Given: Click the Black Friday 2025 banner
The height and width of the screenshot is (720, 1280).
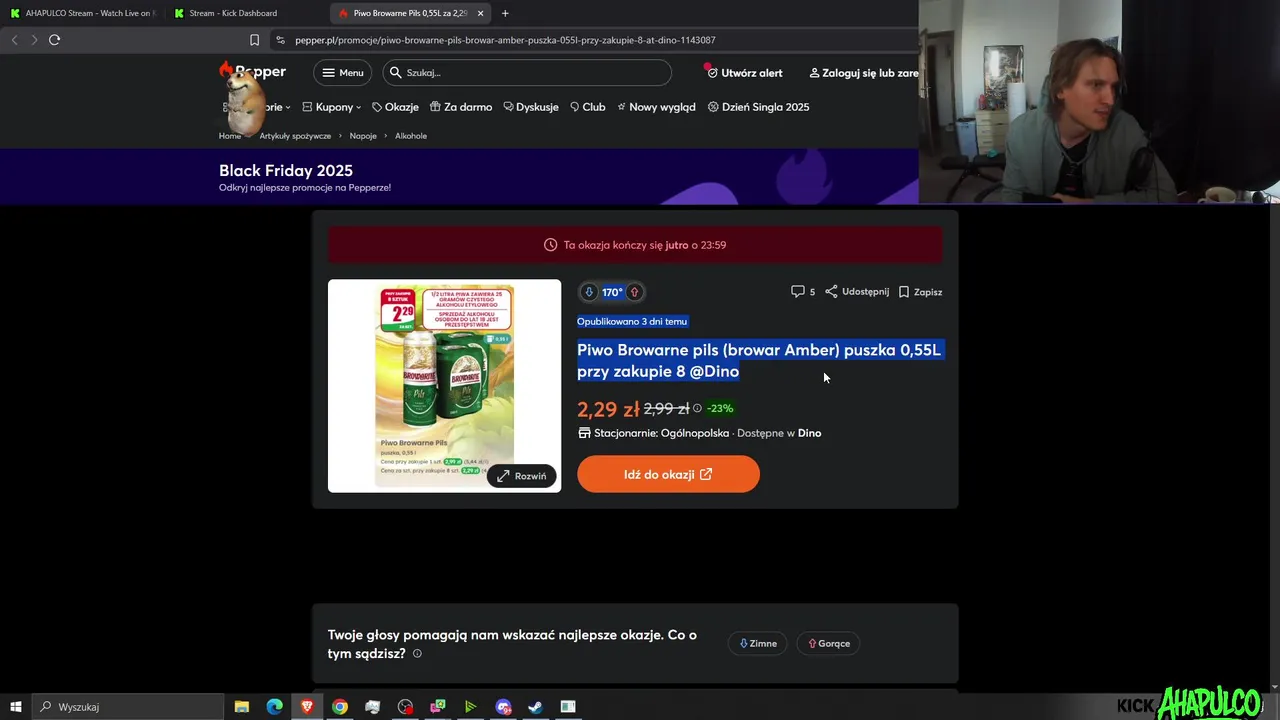Looking at the screenshot, I should tap(459, 177).
